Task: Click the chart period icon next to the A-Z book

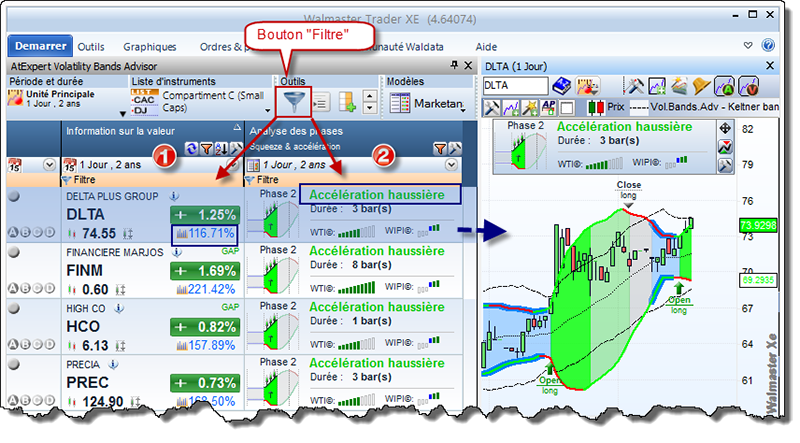Action: [588, 86]
